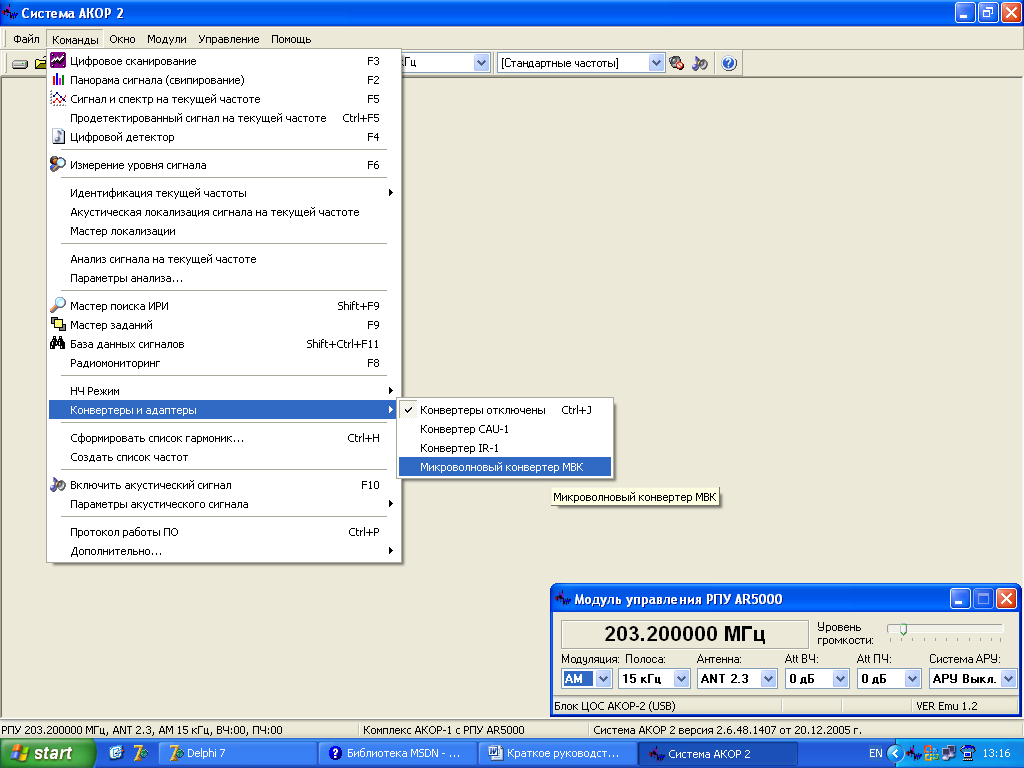Select checked Конвертеры отключены option
The image size is (1024, 768).
(x=505, y=410)
